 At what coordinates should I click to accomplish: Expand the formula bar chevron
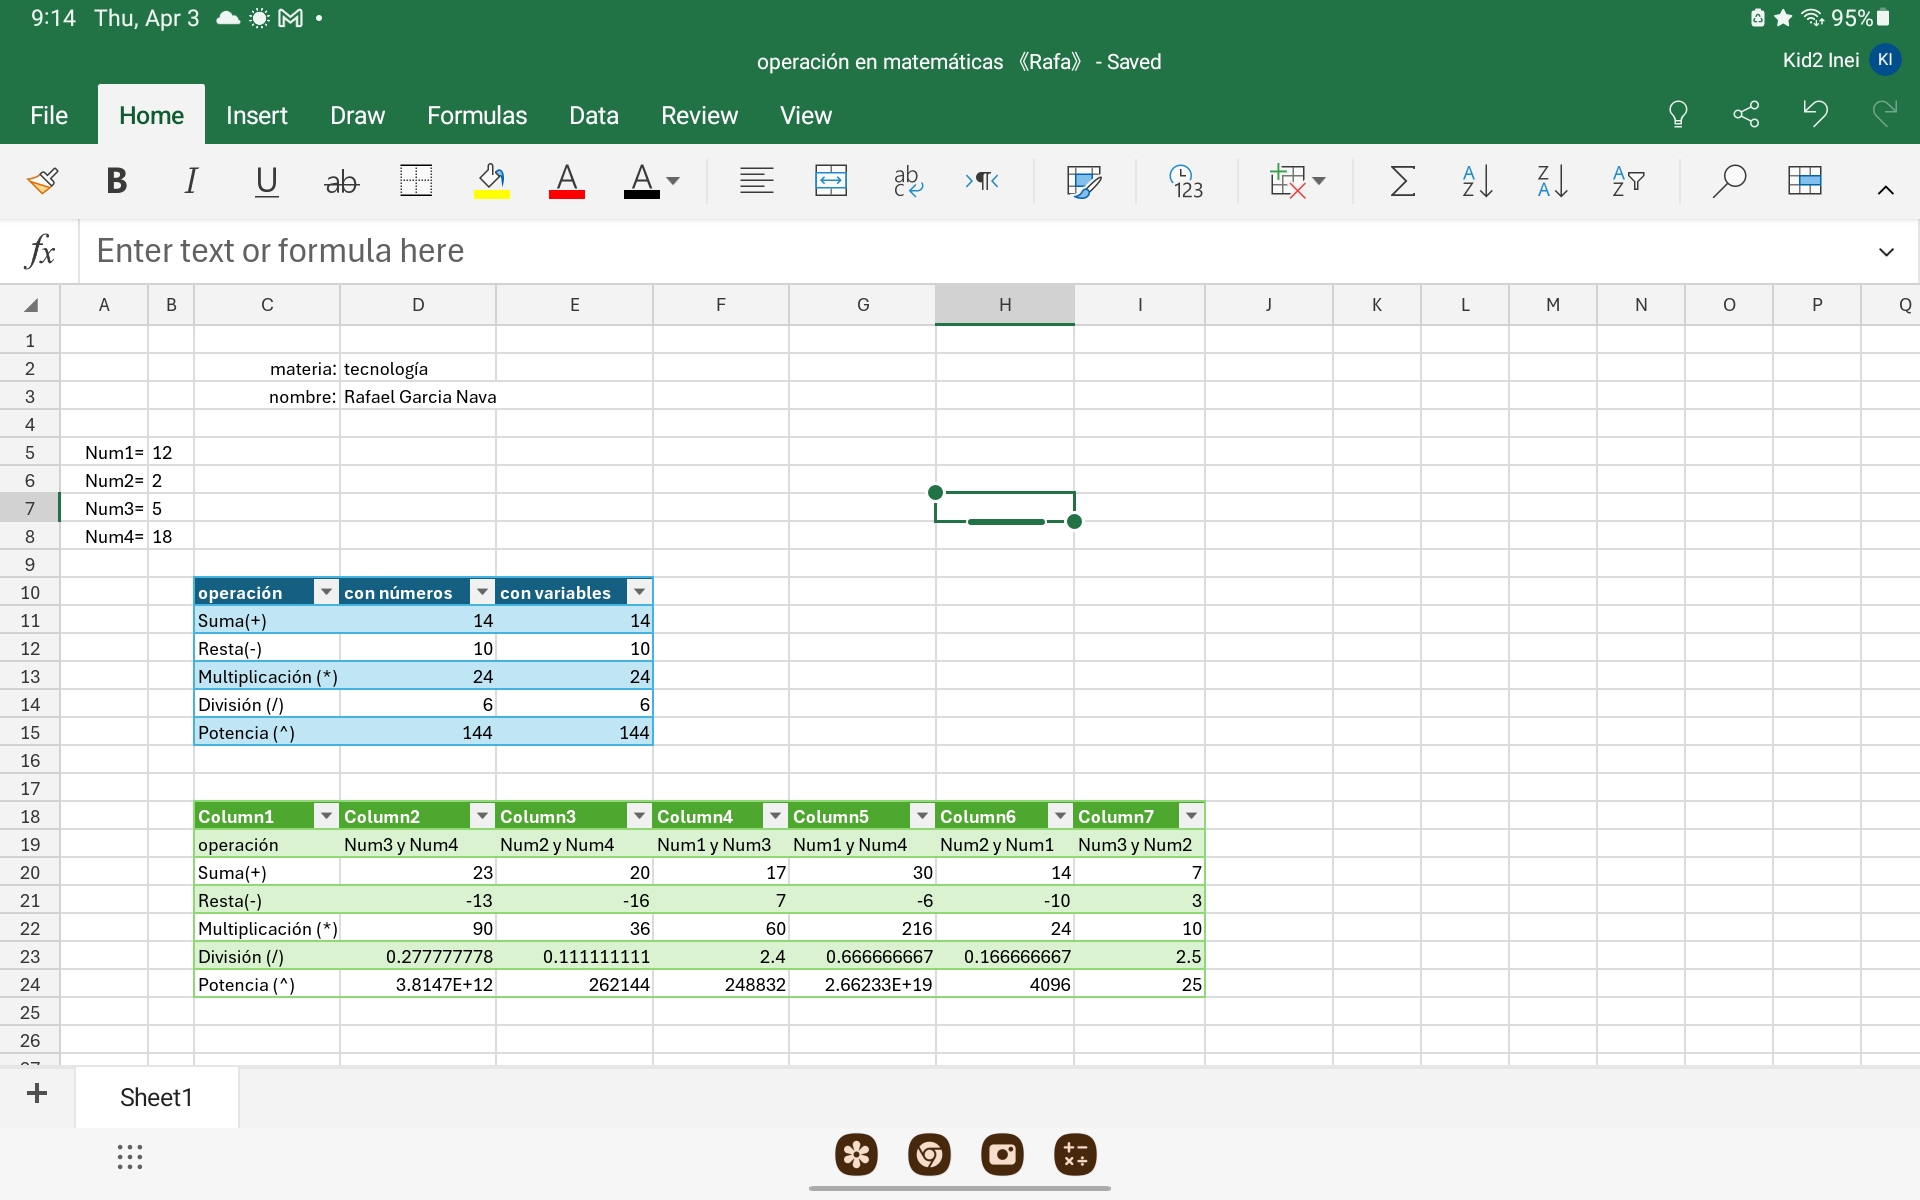pos(1886,252)
